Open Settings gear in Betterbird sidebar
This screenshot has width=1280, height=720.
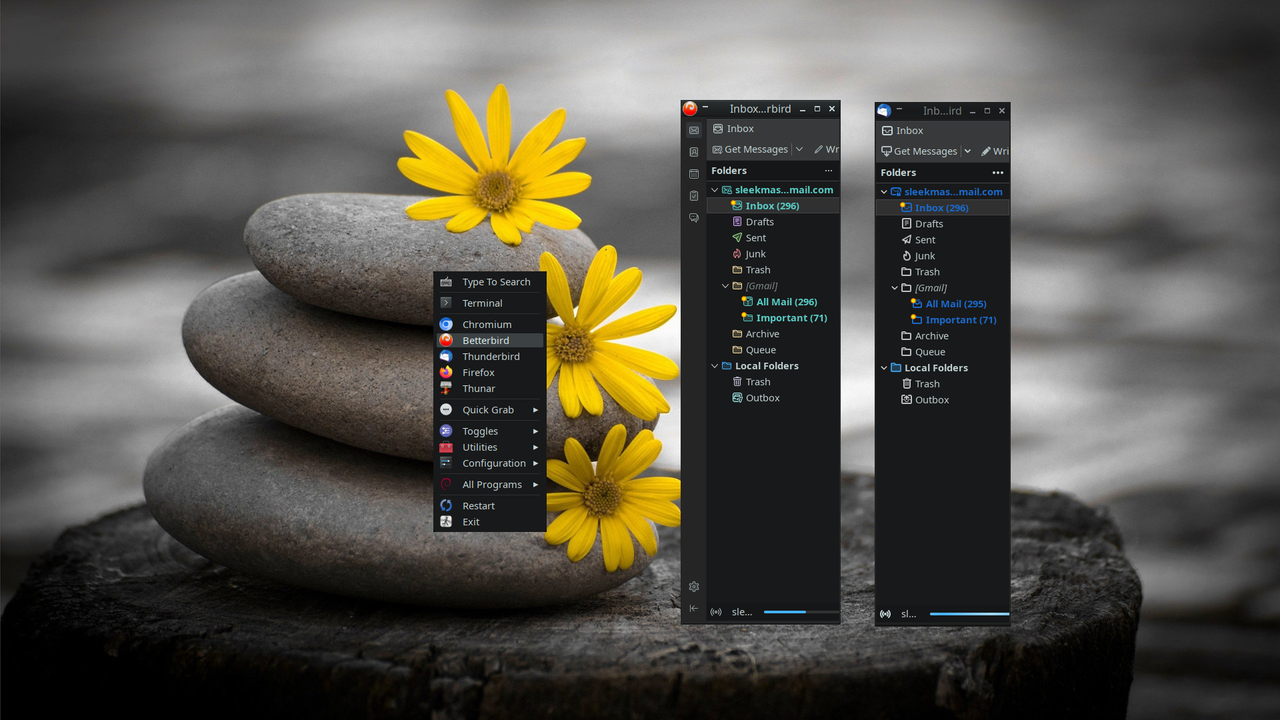click(x=694, y=587)
